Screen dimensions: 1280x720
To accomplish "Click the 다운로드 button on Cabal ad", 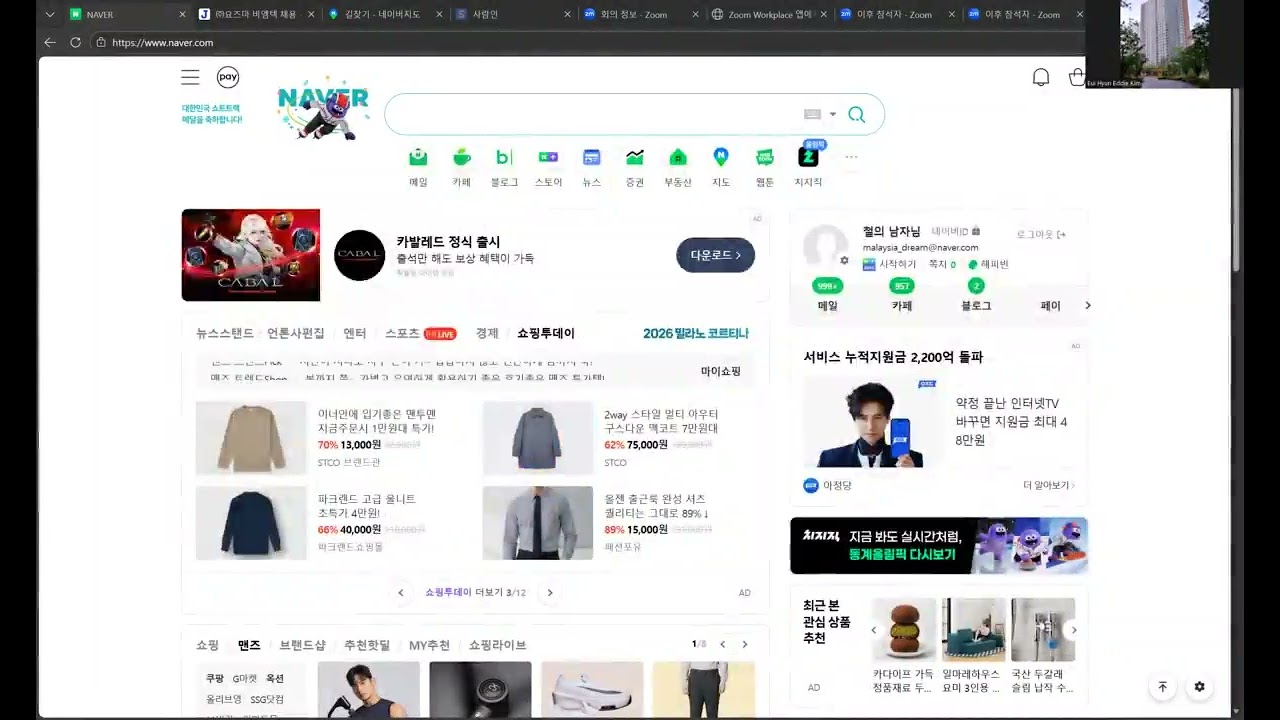I will click(715, 255).
